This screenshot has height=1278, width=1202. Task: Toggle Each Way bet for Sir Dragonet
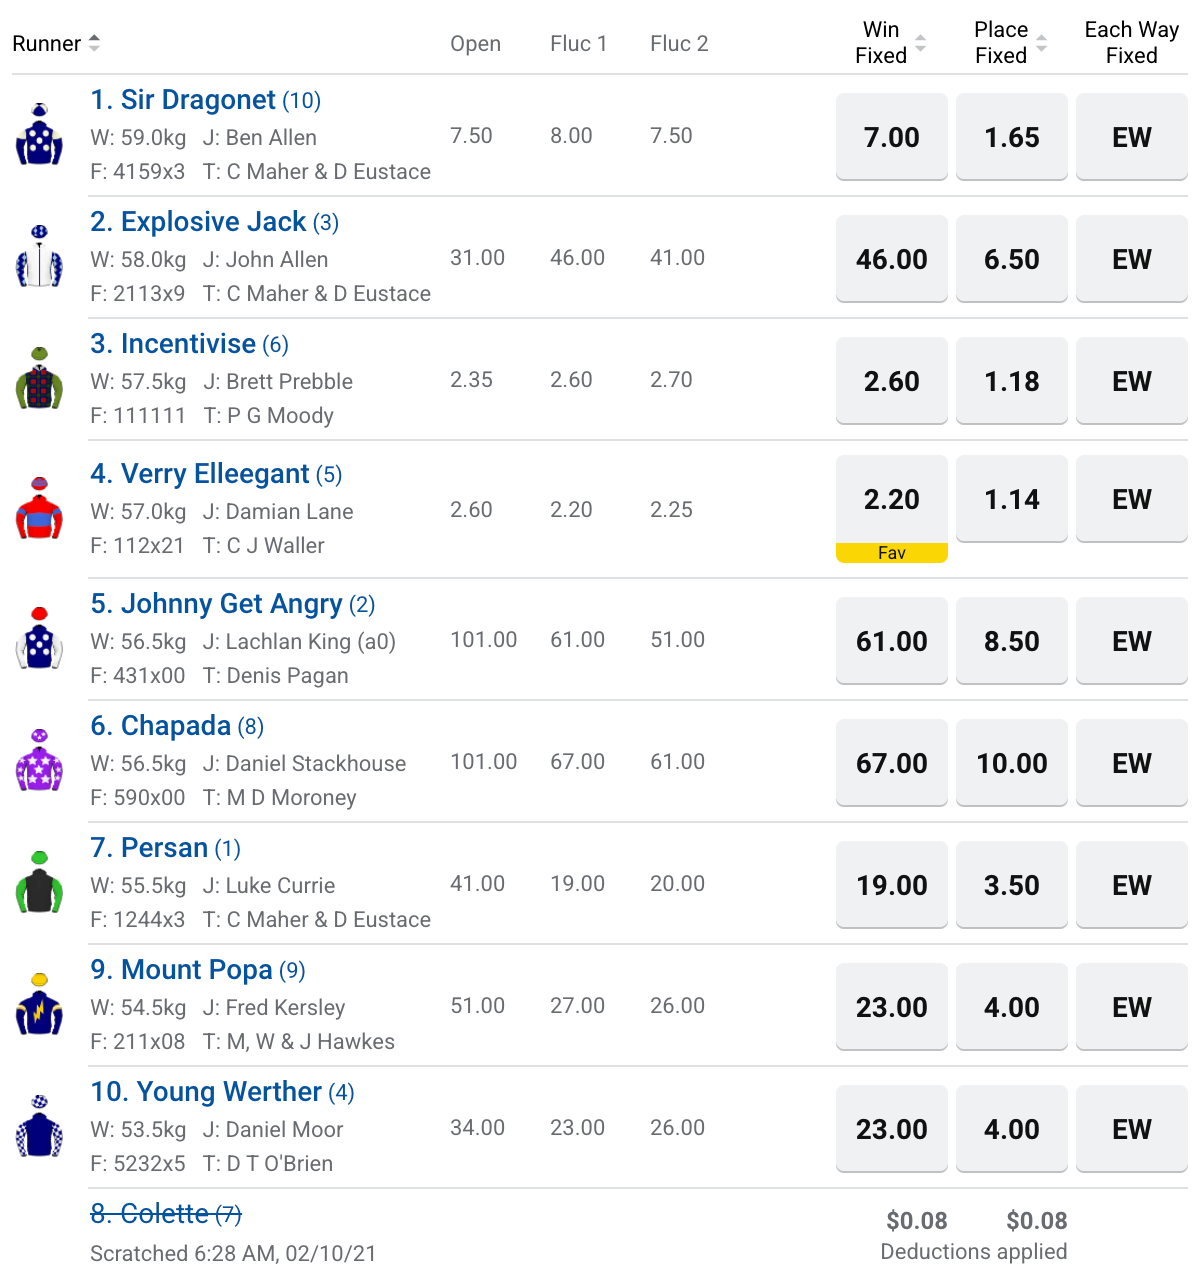(x=1132, y=137)
